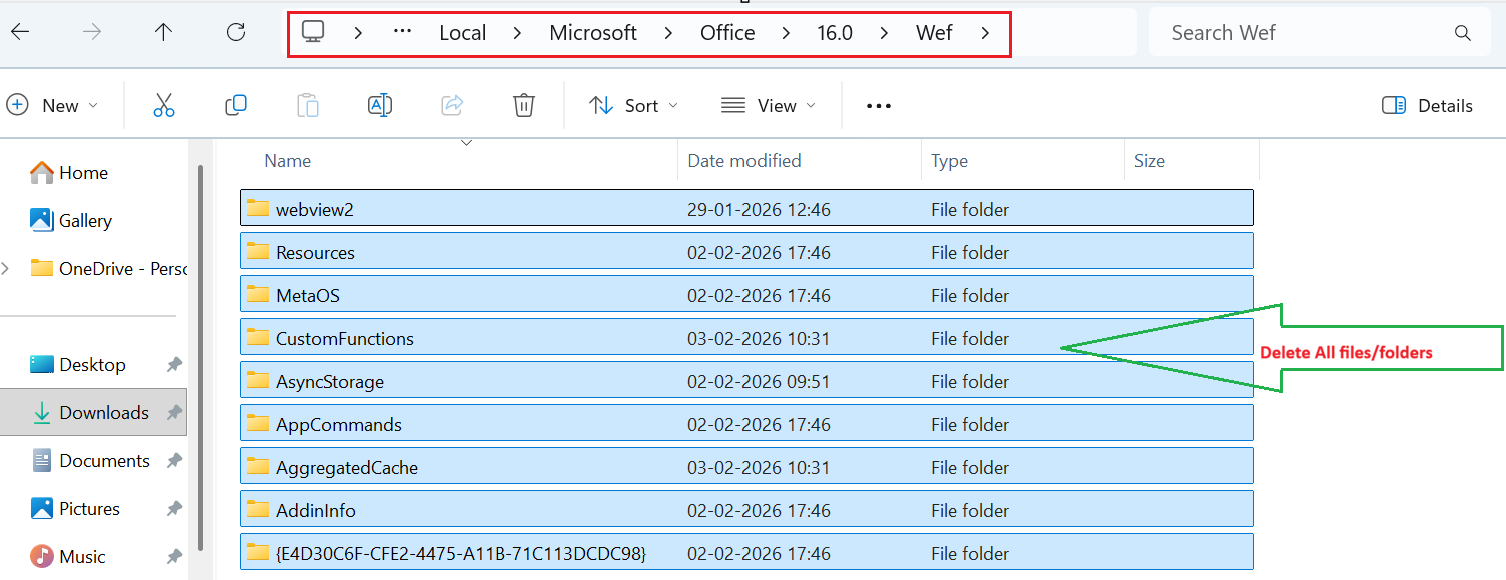Open the New item dropdown
The image size is (1506, 580).
(x=52, y=106)
